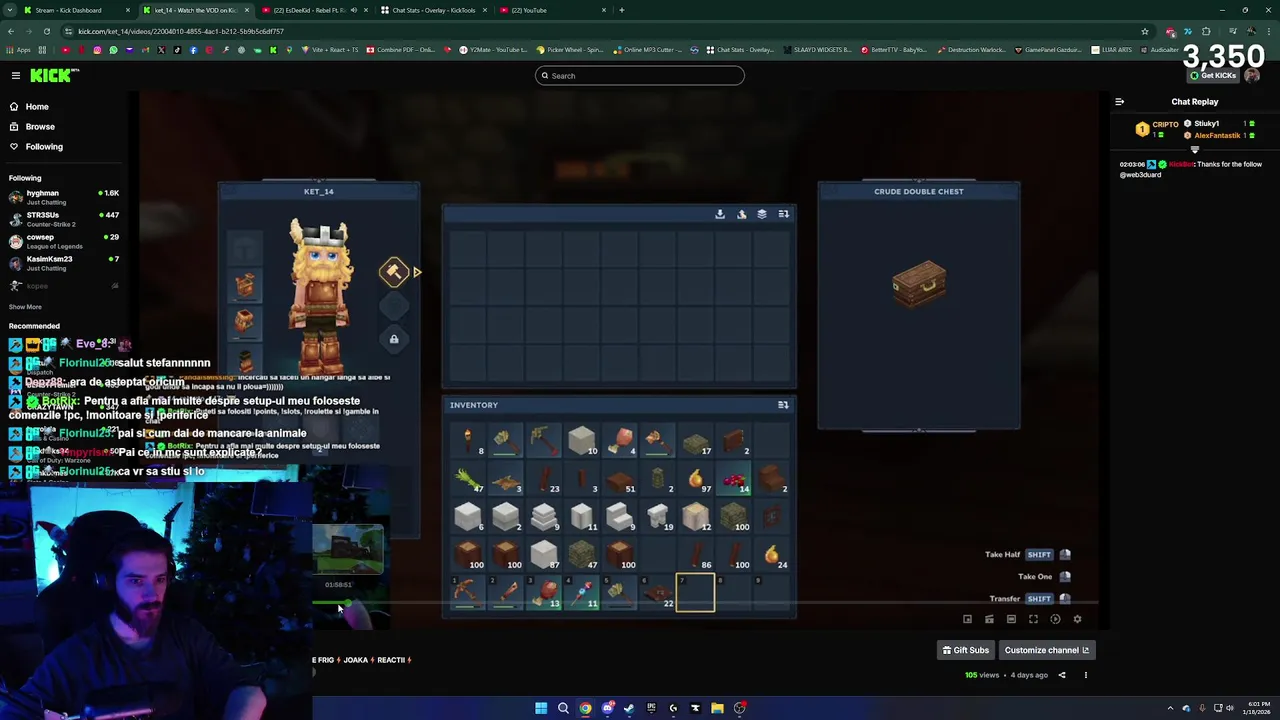This screenshot has height=720, width=1280.
Task: Open Windows taskbar search
Action: [x=563, y=708]
